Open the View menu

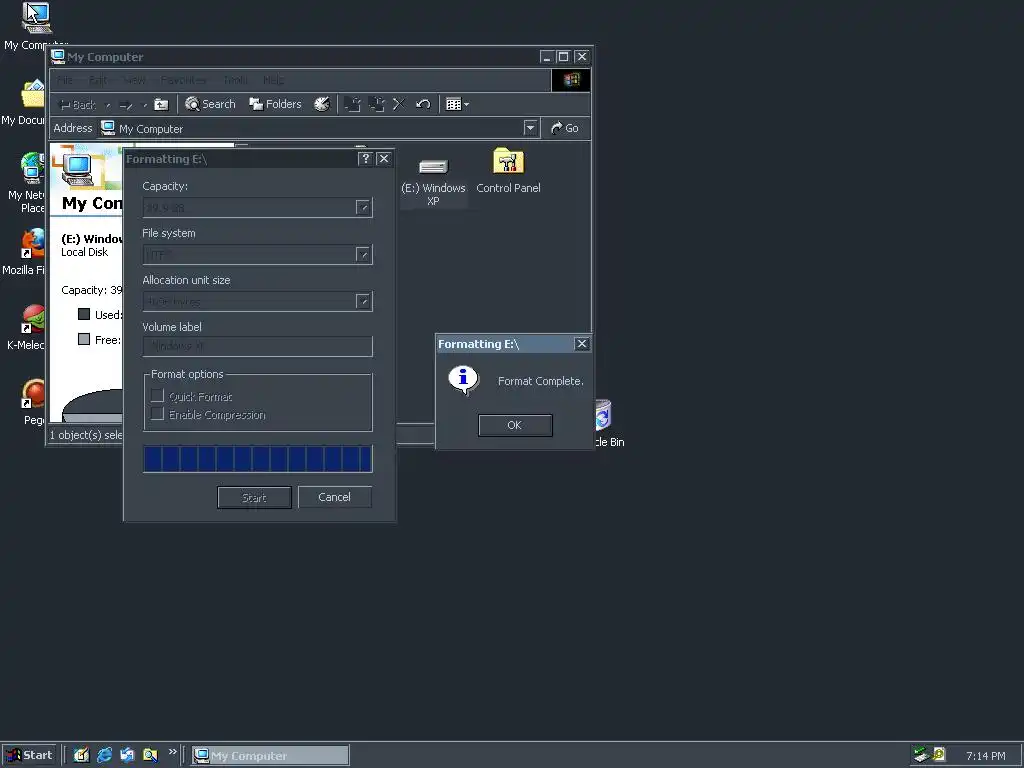(135, 80)
